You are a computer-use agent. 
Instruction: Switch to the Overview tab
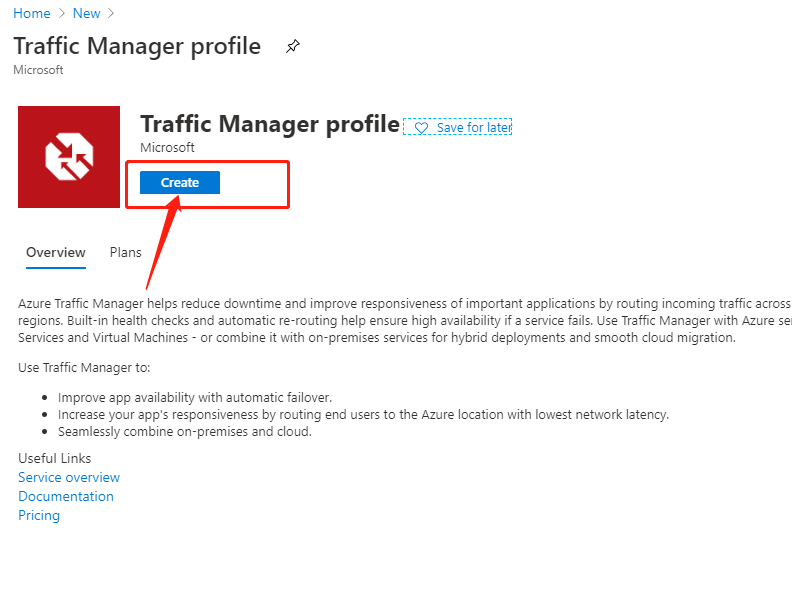(56, 252)
